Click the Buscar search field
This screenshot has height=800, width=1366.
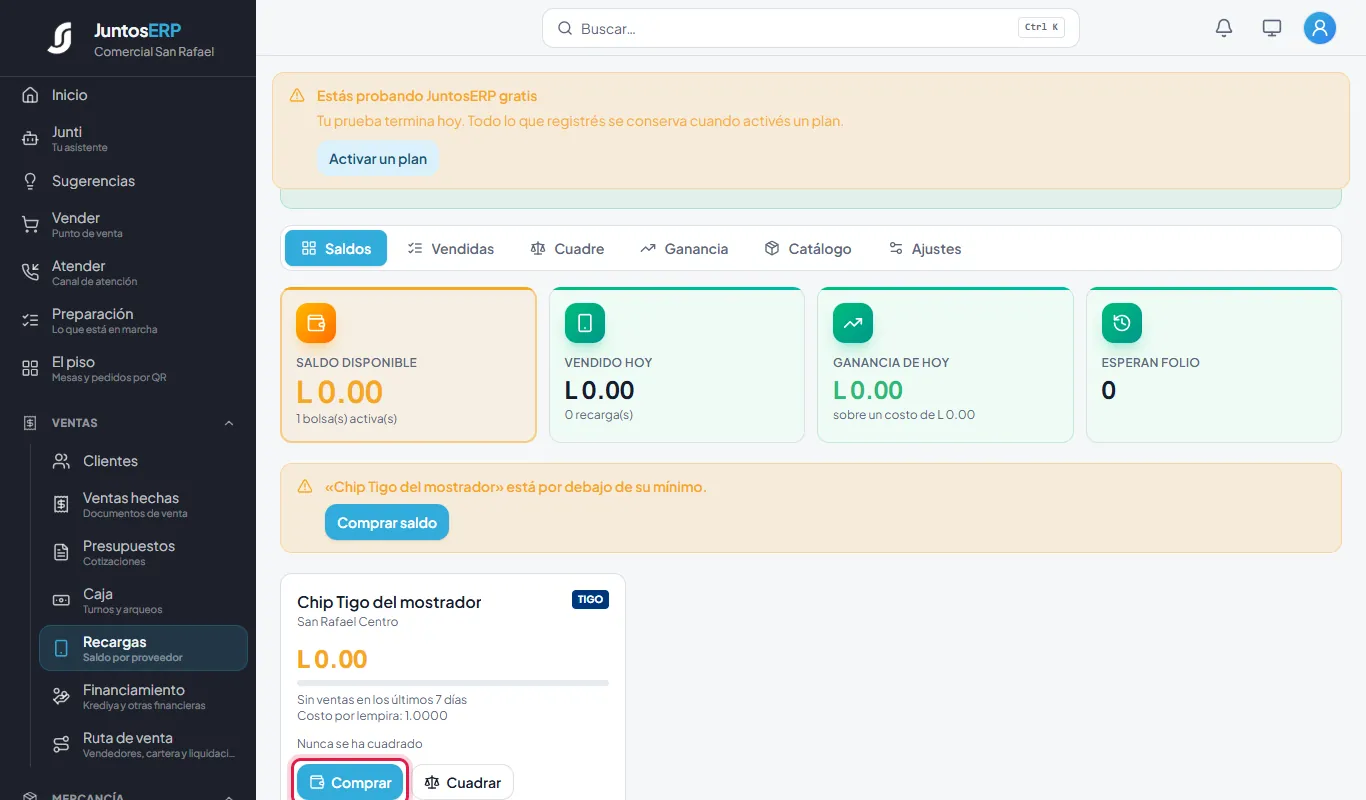coord(811,28)
